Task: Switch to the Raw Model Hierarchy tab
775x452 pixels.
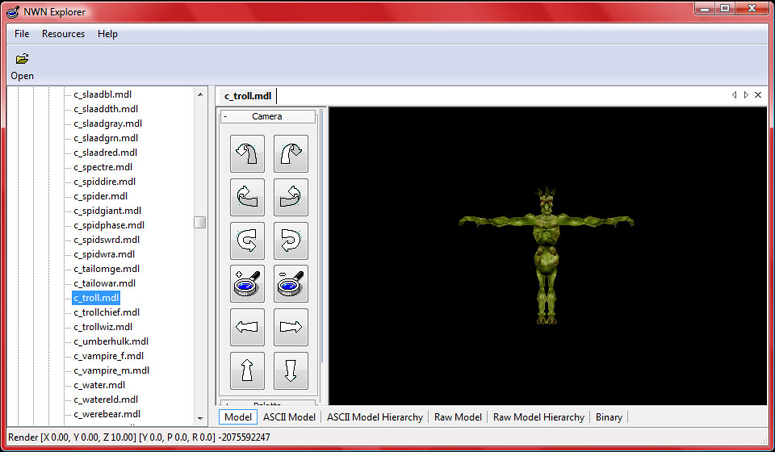Action: (538, 417)
